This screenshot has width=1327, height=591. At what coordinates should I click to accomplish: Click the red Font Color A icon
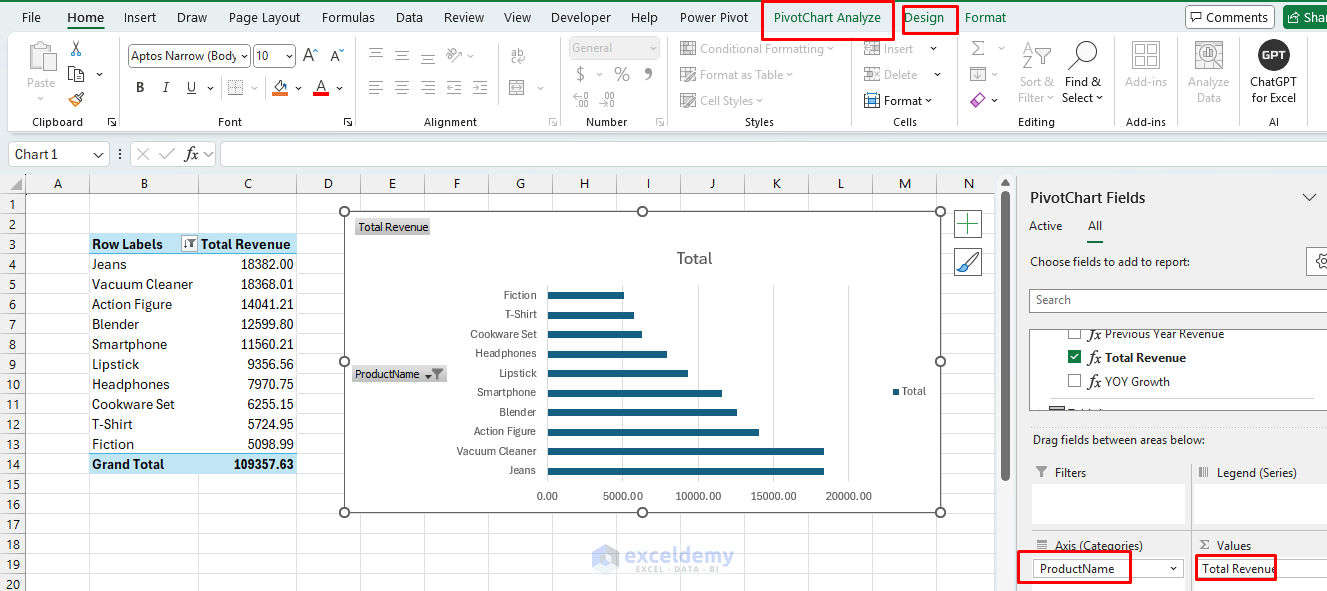(321, 88)
